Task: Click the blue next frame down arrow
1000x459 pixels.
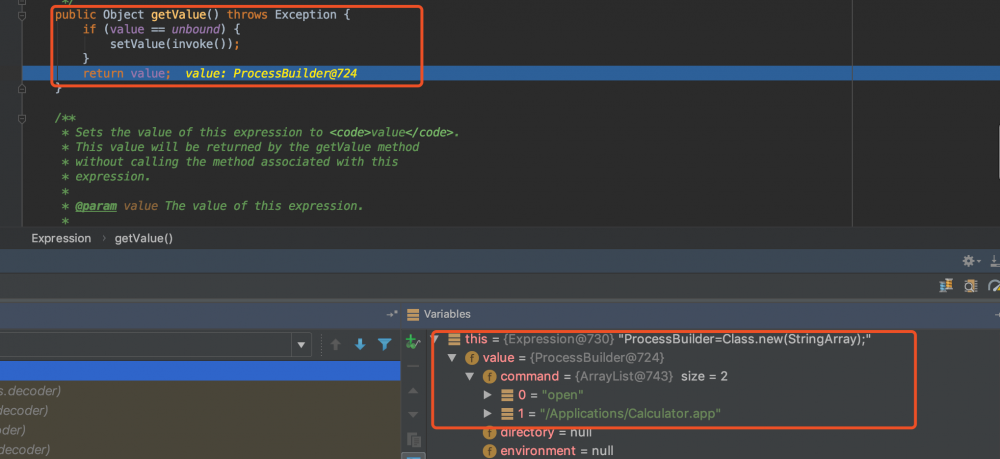Action: 360,344
